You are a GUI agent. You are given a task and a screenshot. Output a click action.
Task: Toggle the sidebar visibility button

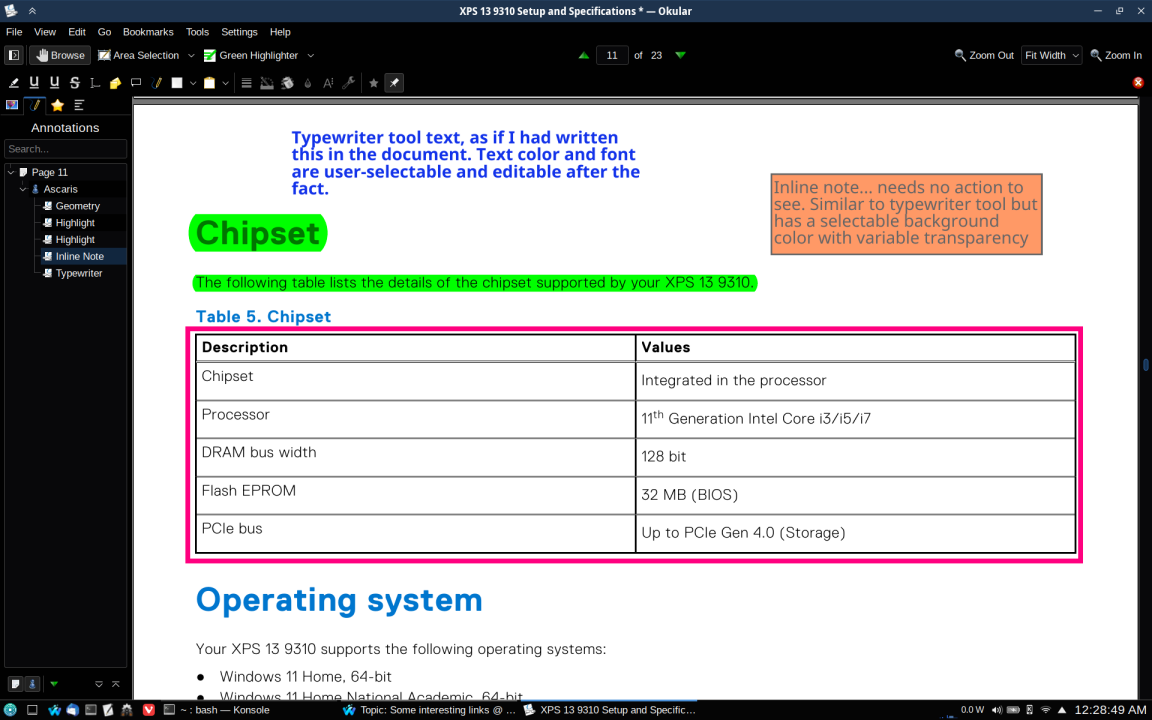(x=14, y=56)
